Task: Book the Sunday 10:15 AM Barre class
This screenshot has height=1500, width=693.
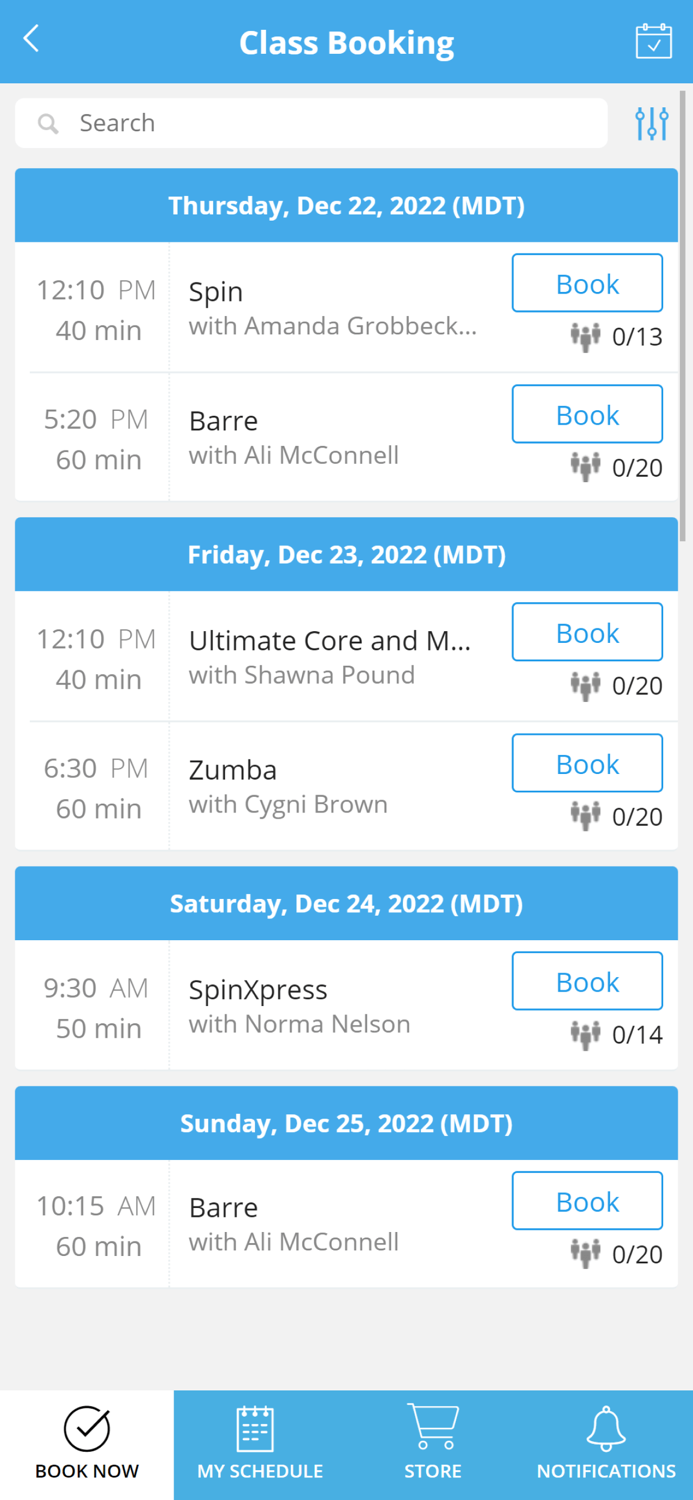Action: pyautogui.click(x=587, y=1201)
